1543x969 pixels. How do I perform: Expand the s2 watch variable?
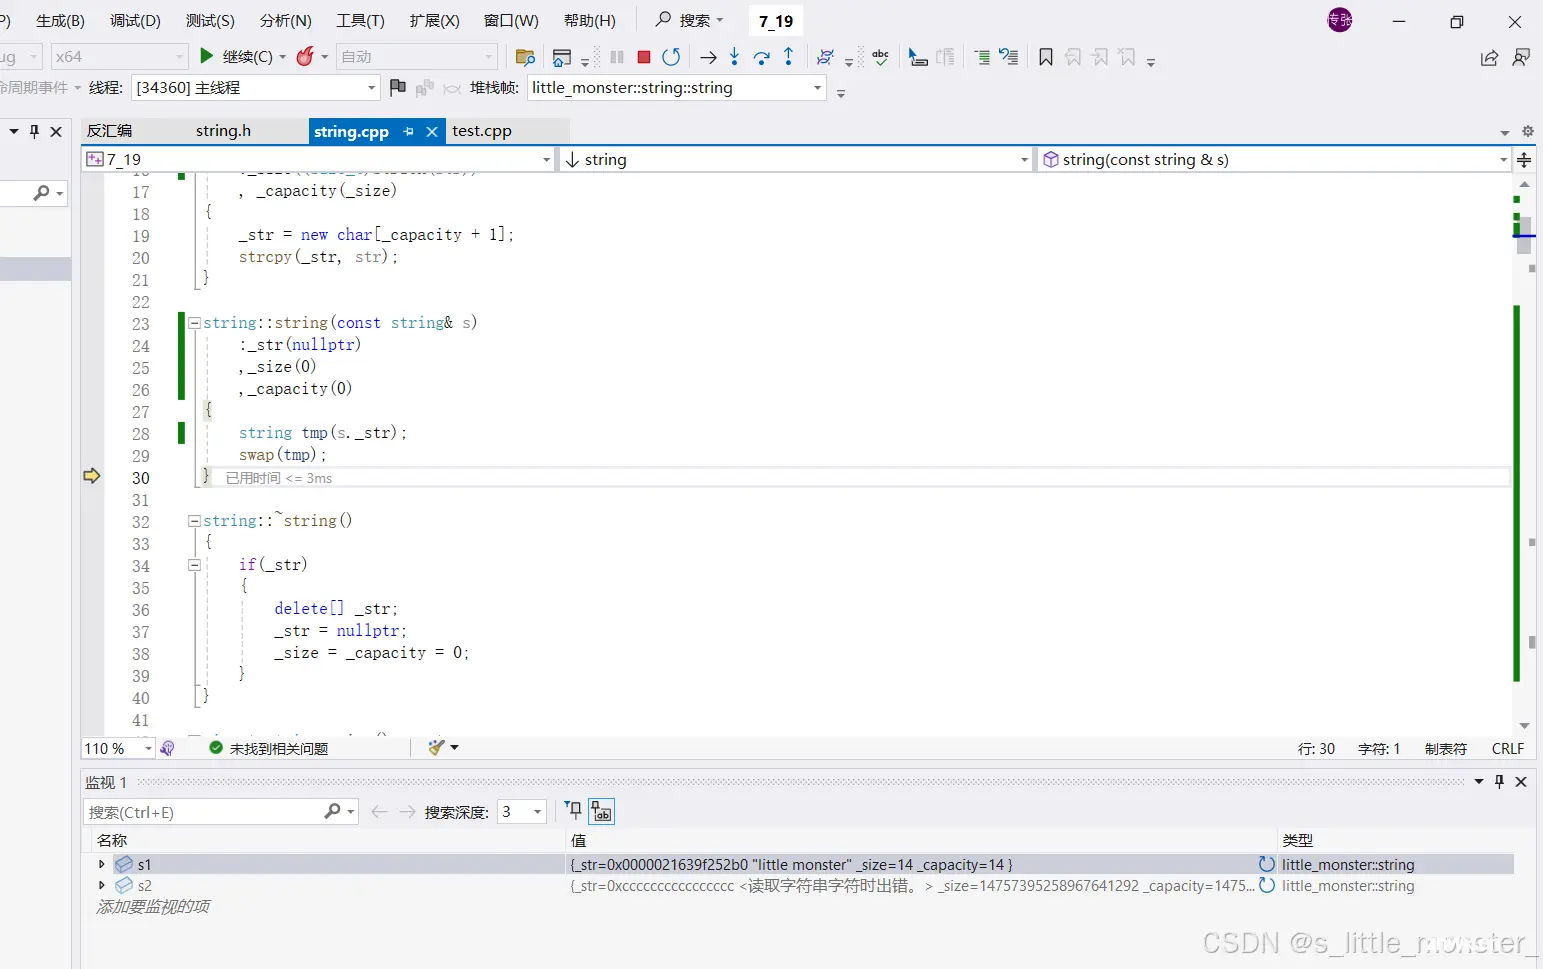point(101,885)
